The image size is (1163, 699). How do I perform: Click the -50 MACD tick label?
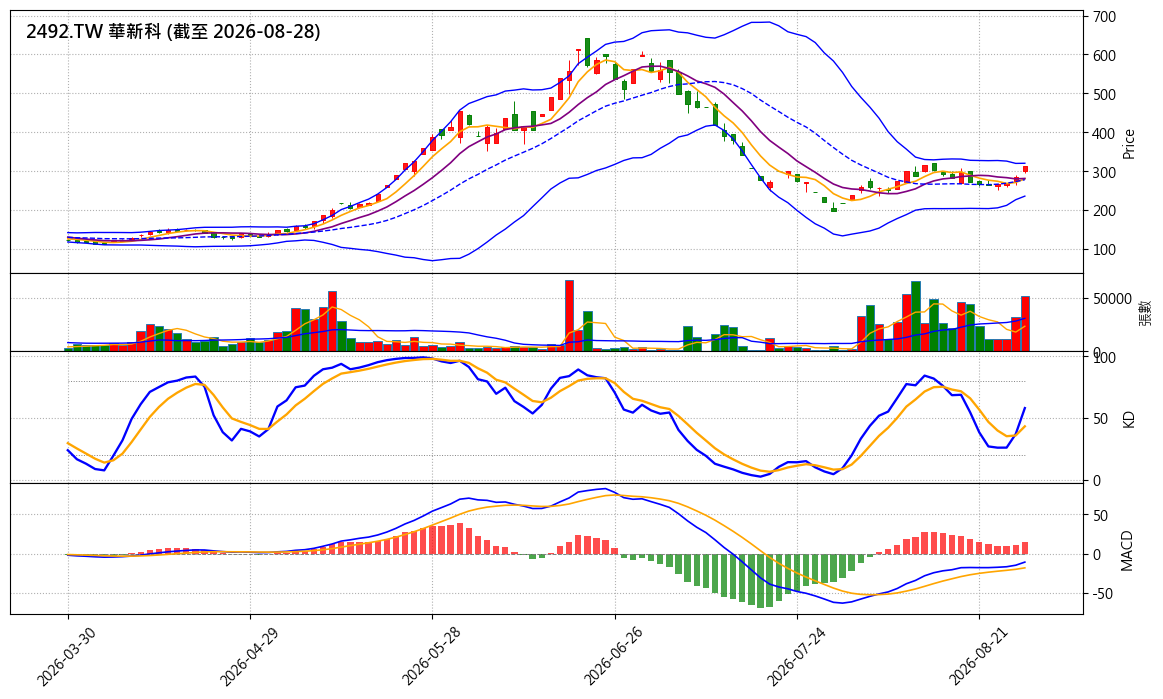click(1101, 594)
